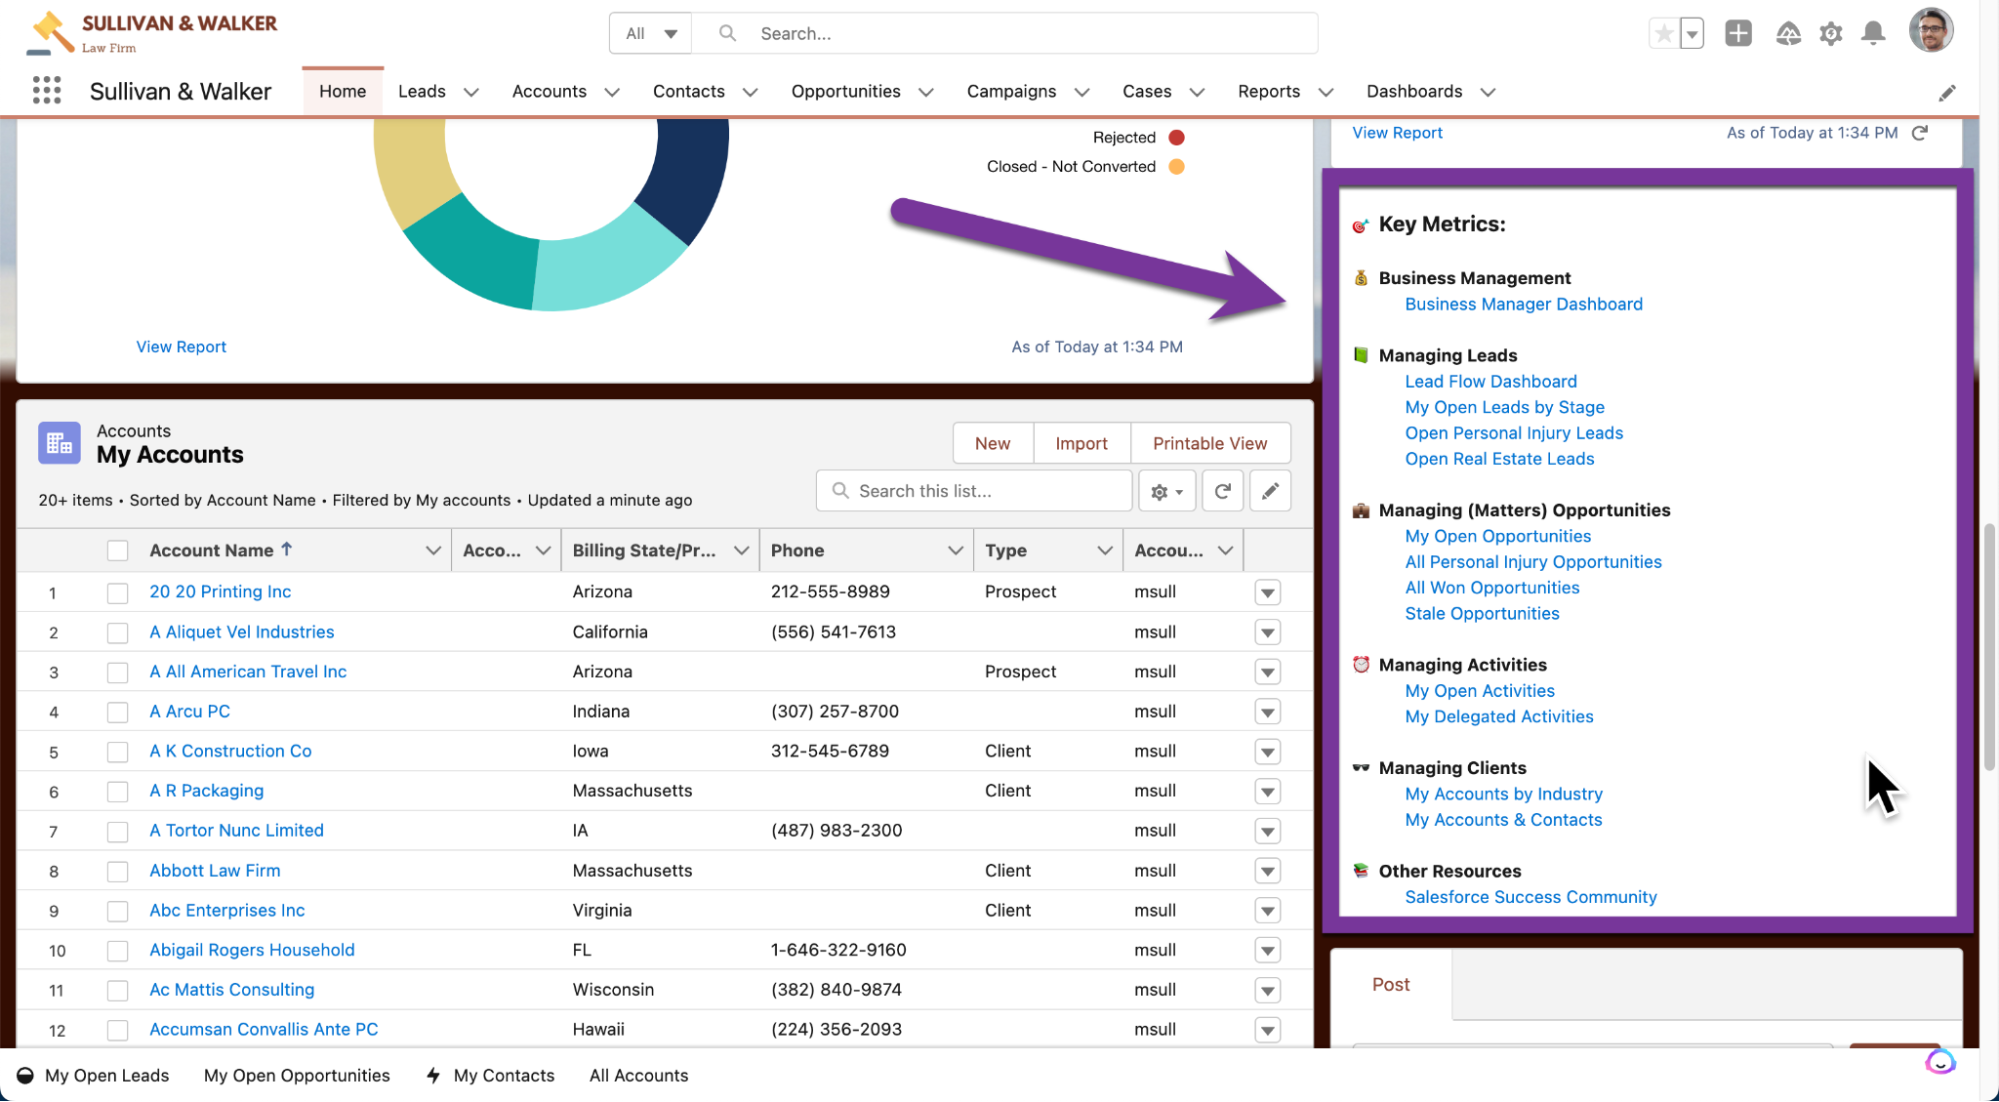The height and width of the screenshot is (1102, 1999).
Task: Open the Type column menu
Action: pyautogui.click(x=1104, y=551)
